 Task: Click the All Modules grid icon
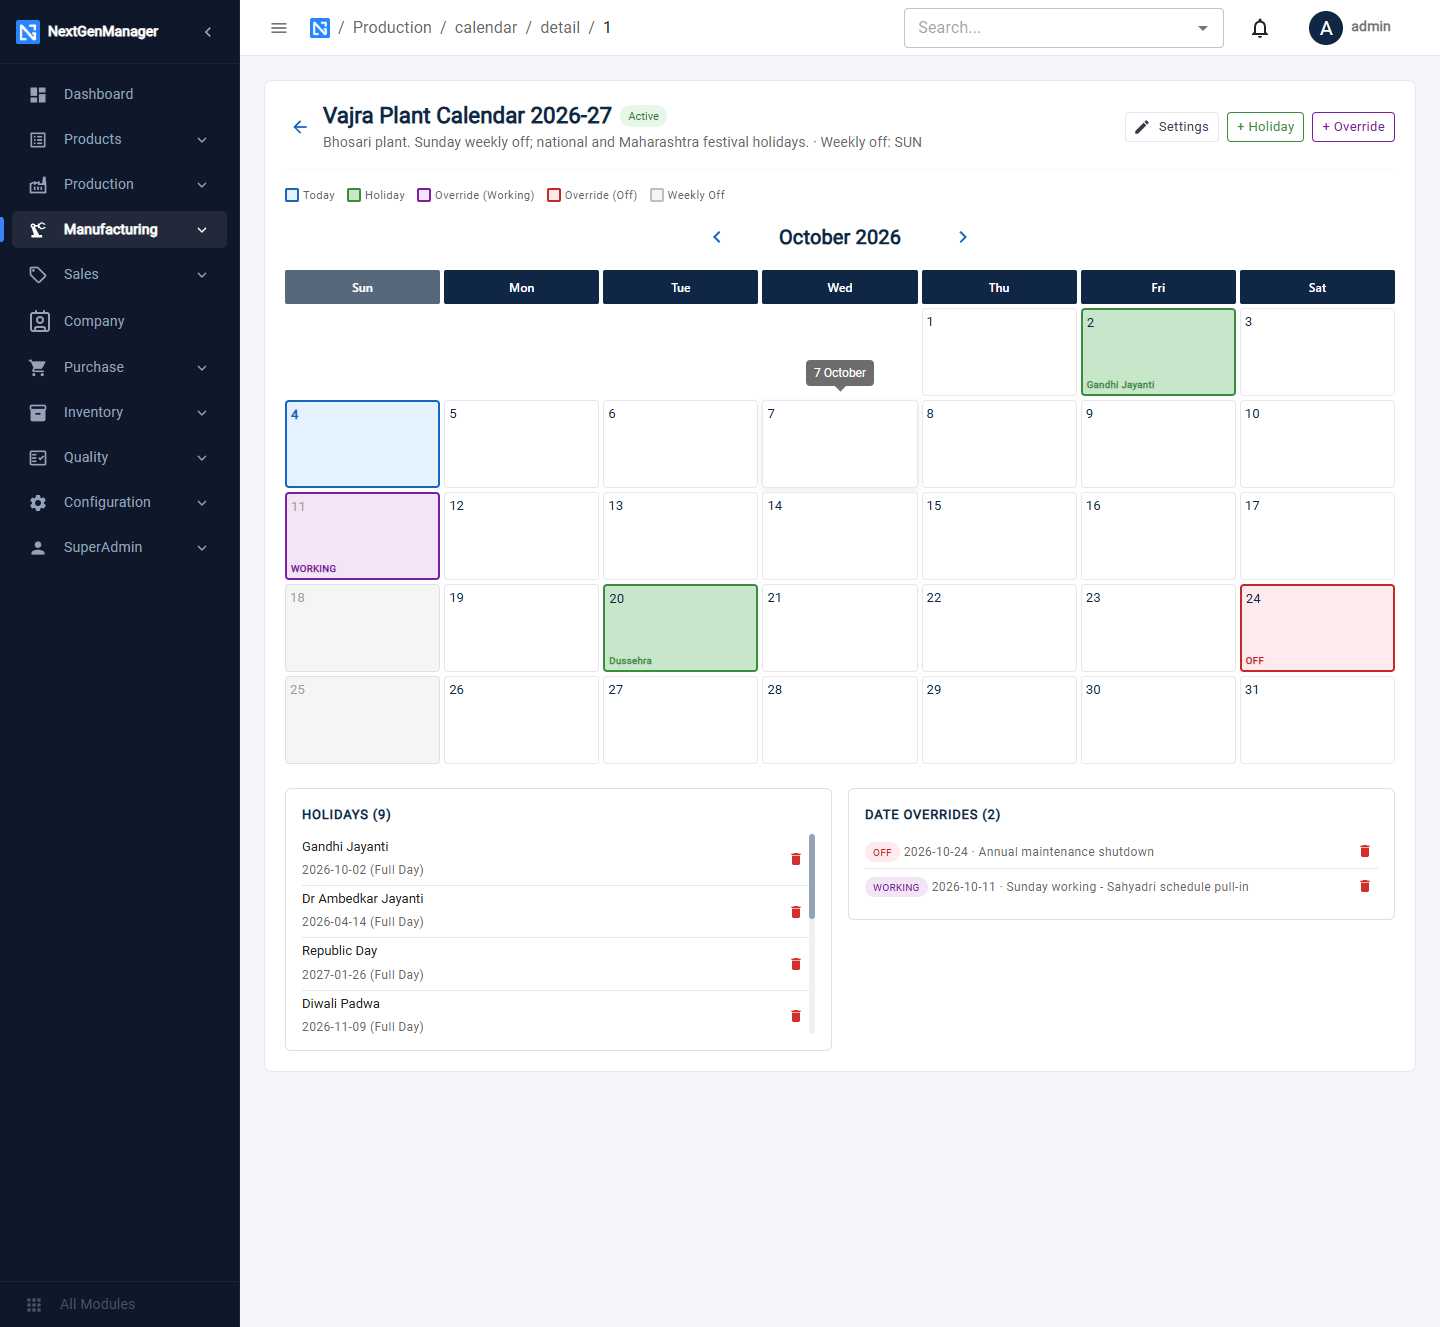click(x=34, y=1305)
